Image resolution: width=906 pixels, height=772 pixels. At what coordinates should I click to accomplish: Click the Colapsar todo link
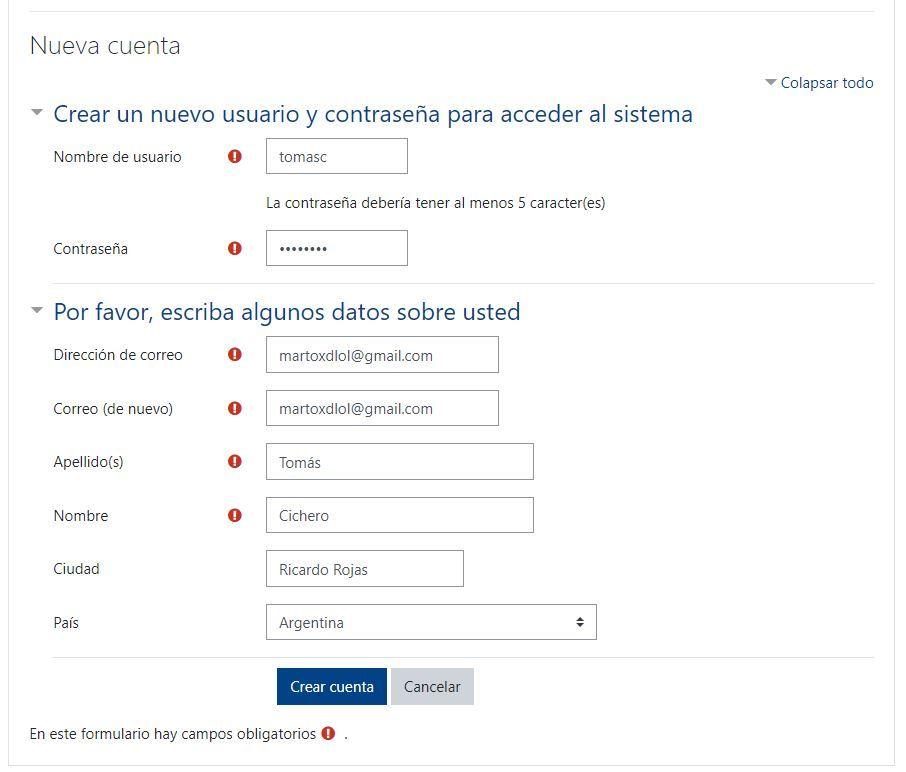click(826, 83)
